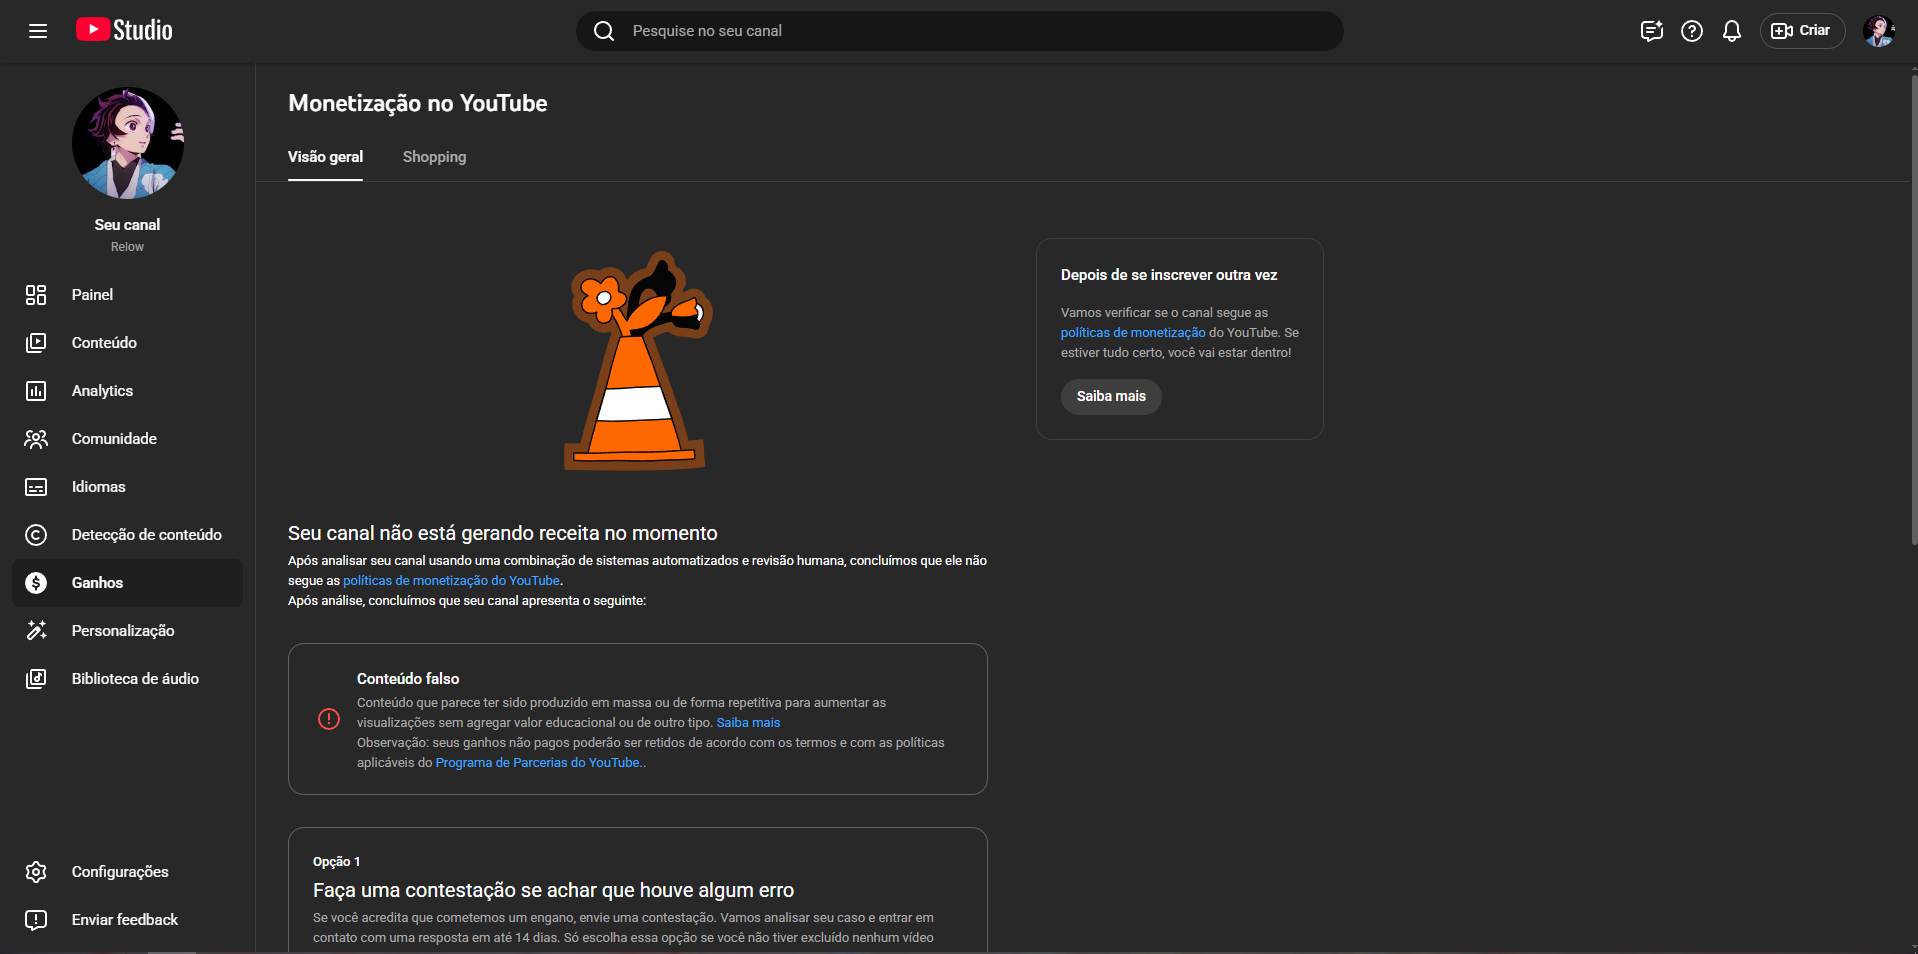The height and width of the screenshot is (954, 1918).
Task: Open Personalização from the sidebar
Action: (127, 631)
